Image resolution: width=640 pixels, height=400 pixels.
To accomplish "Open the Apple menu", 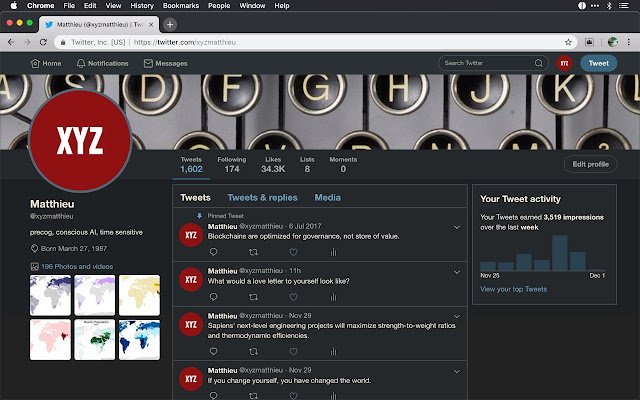I will click(x=14, y=6).
